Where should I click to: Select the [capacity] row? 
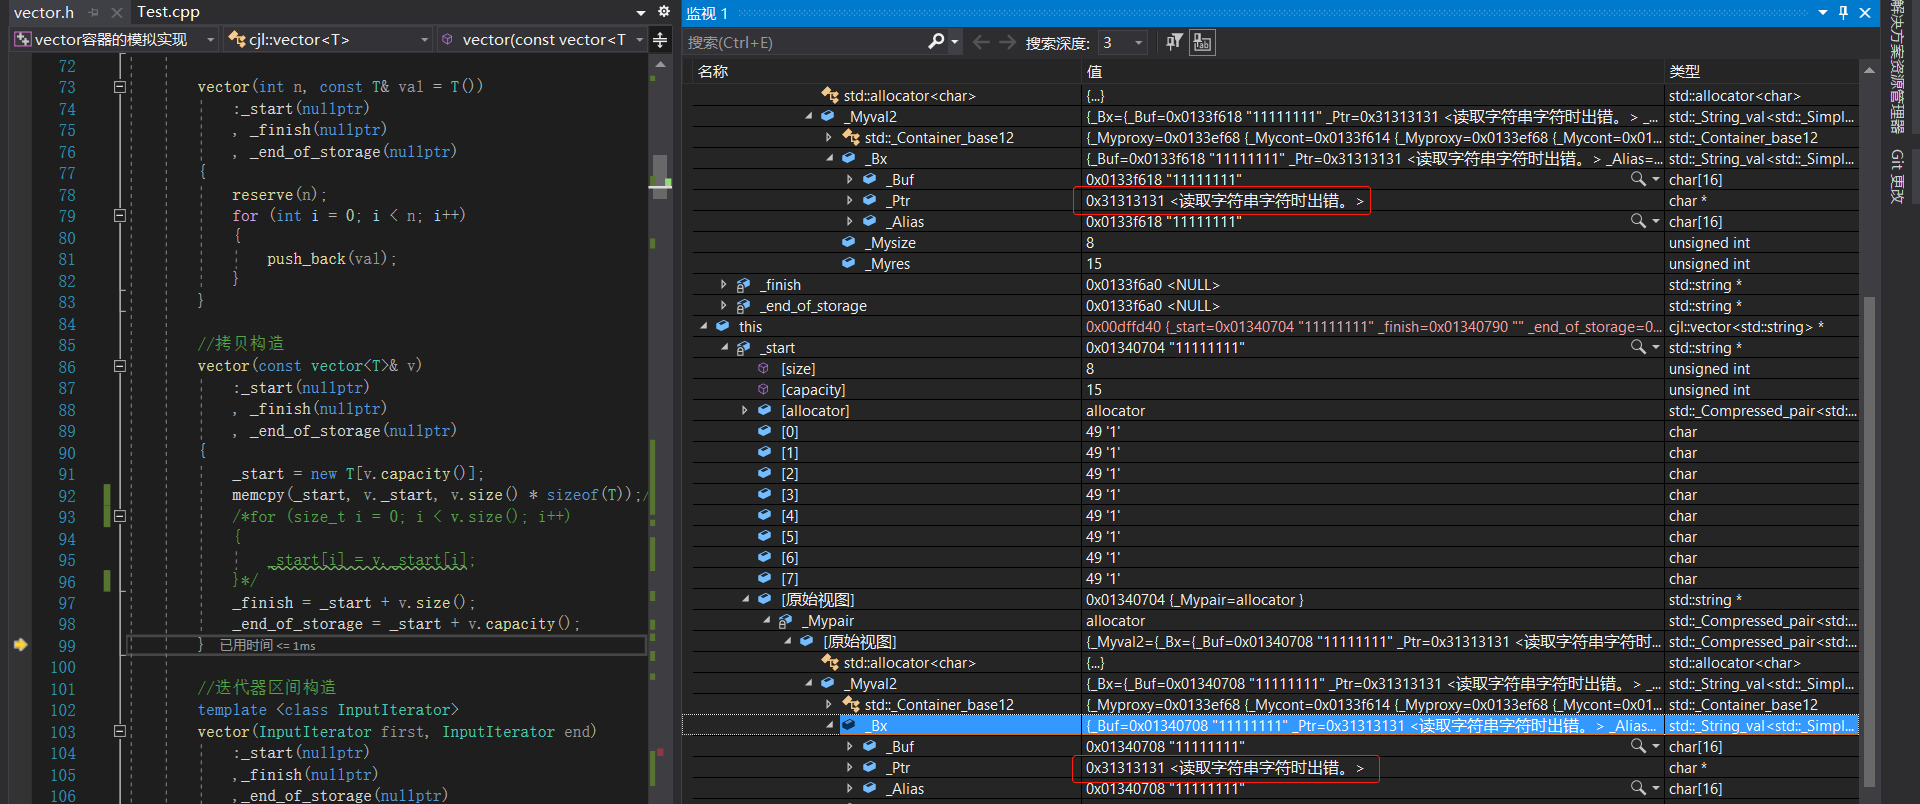click(x=1270, y=389)
